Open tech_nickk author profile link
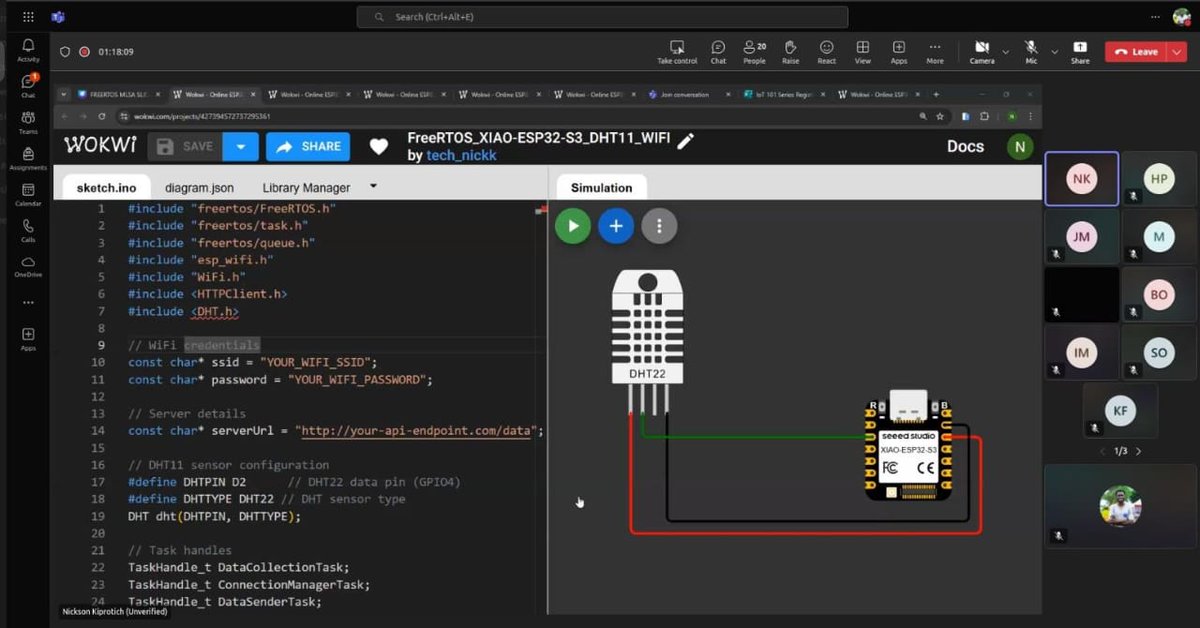 coord(461,156)
